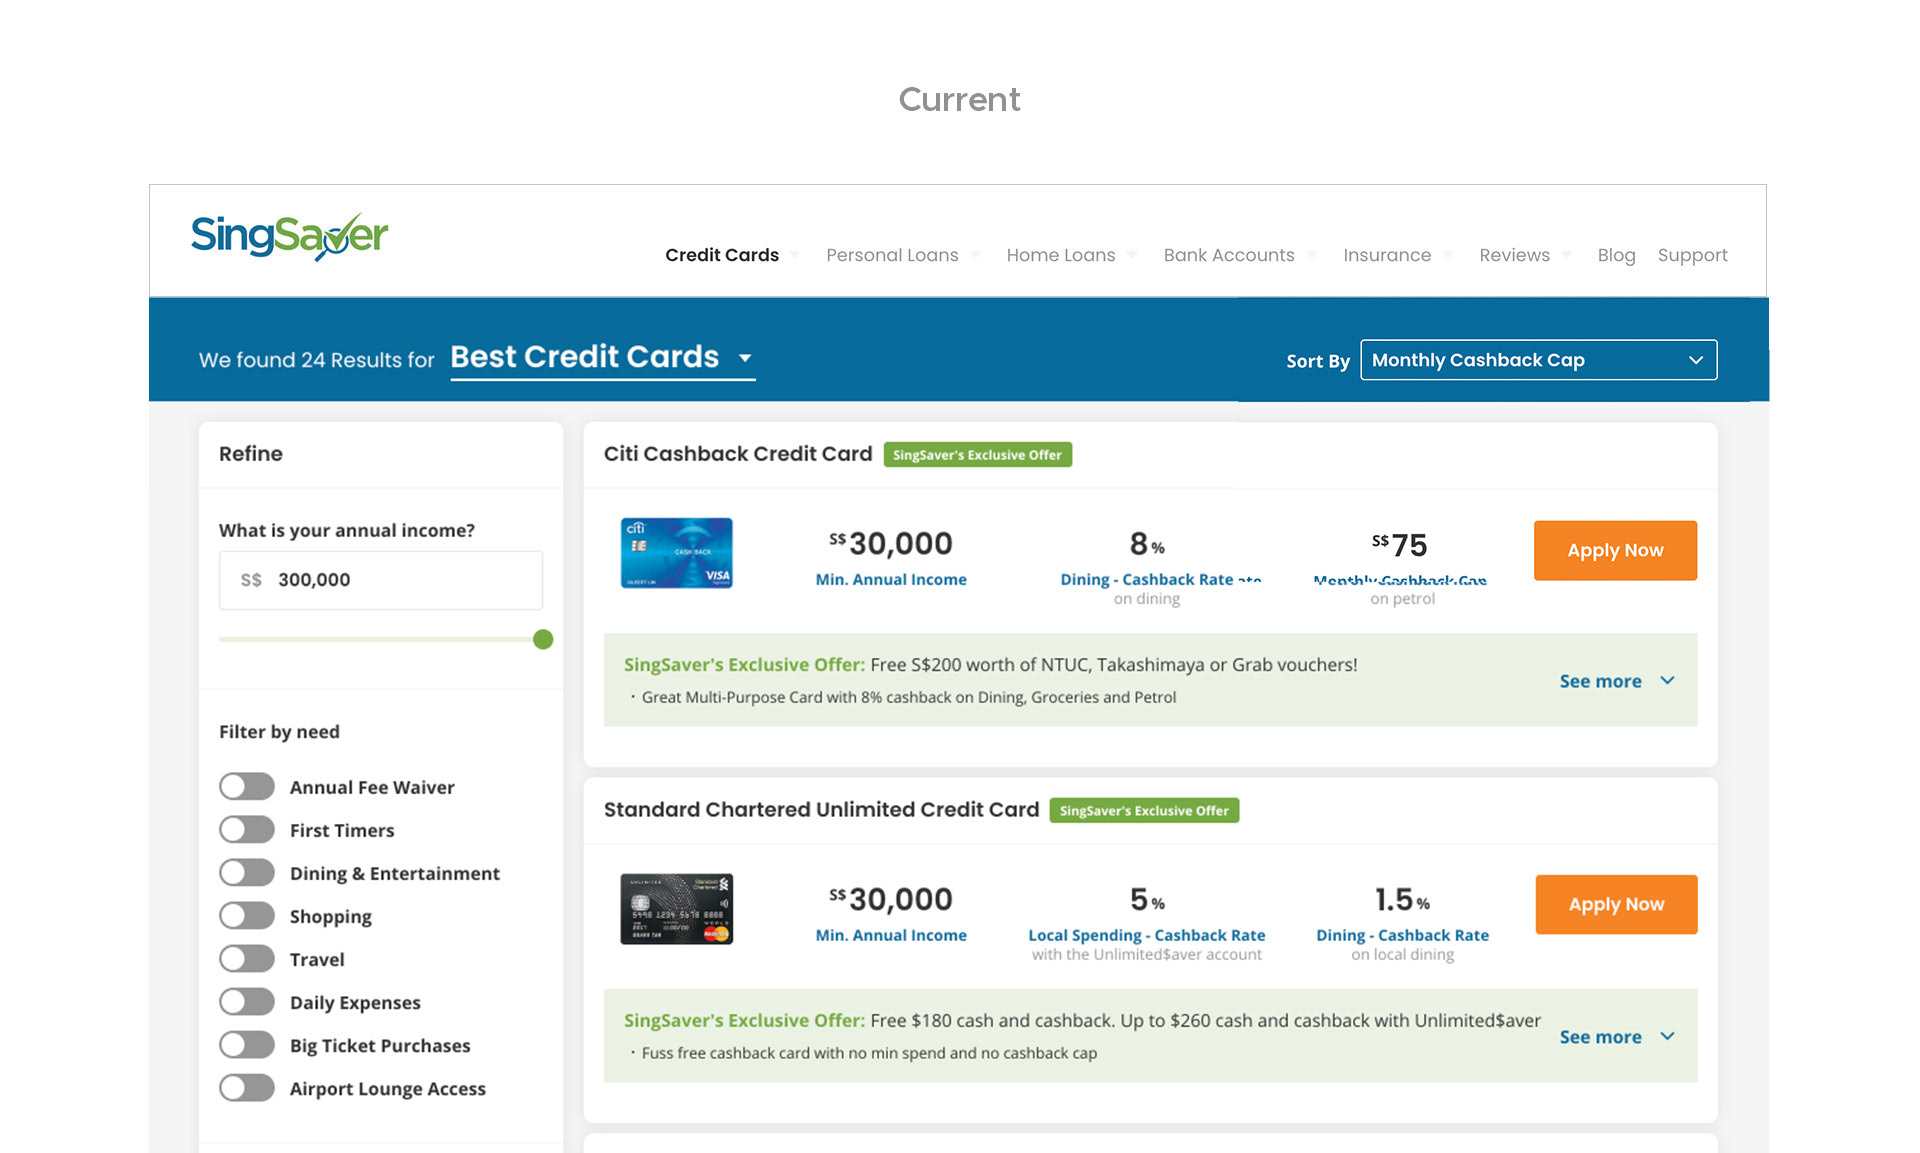
Task: Enable the Annual Fee Waiver filter
Action: tap(247, 787)
